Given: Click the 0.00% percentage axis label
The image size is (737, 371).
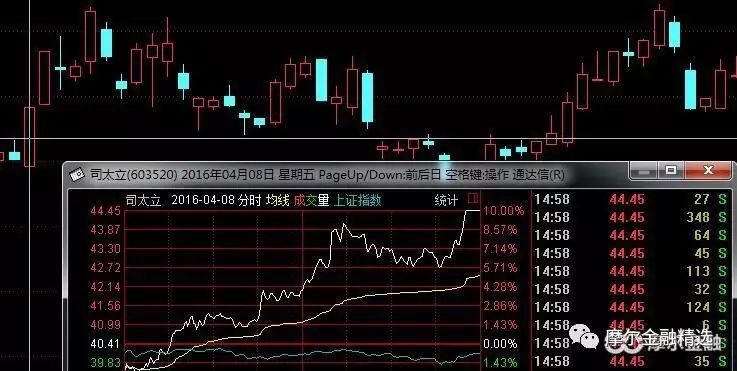Looking at the screenshot, I should [501, 344].
